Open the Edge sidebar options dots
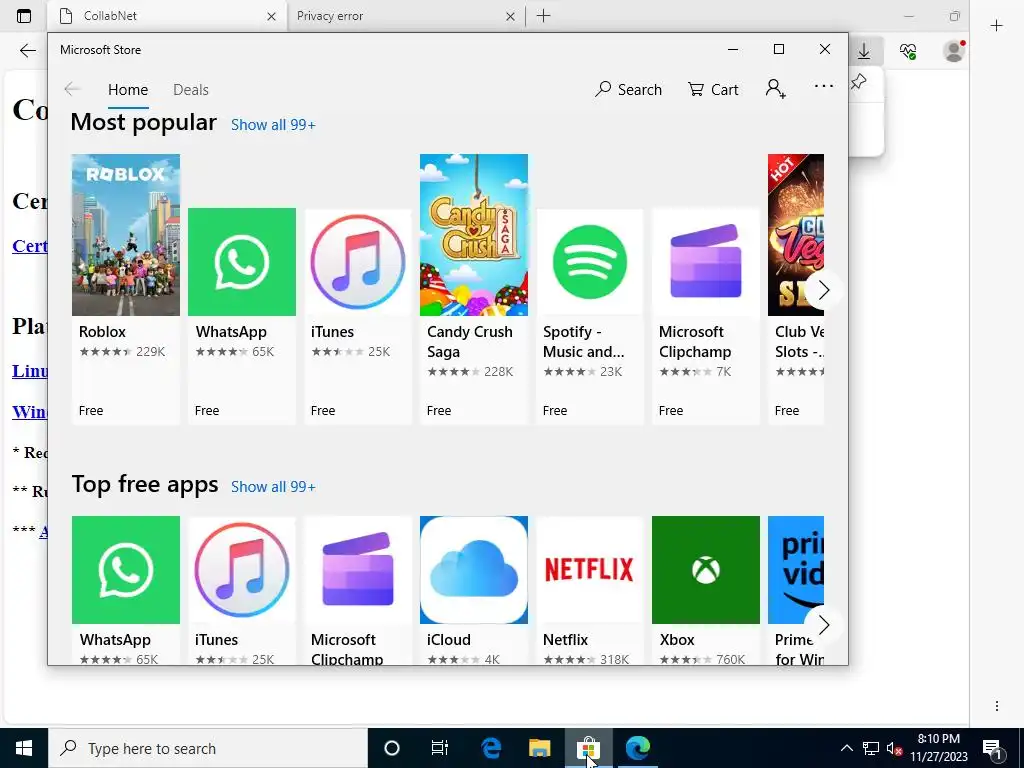The height and width of the screenshot is (768, 1024). (x=997, y=706)
